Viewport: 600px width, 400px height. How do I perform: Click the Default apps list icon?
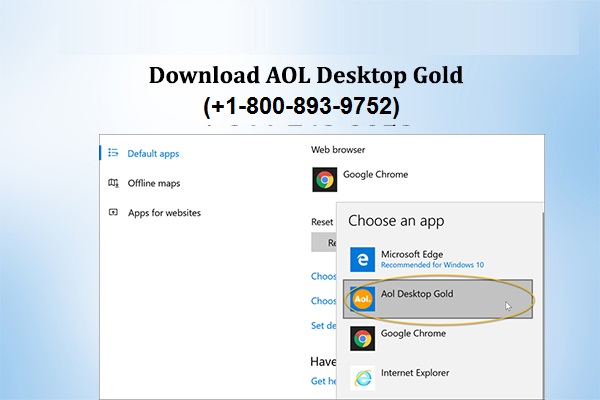(113, 153)
